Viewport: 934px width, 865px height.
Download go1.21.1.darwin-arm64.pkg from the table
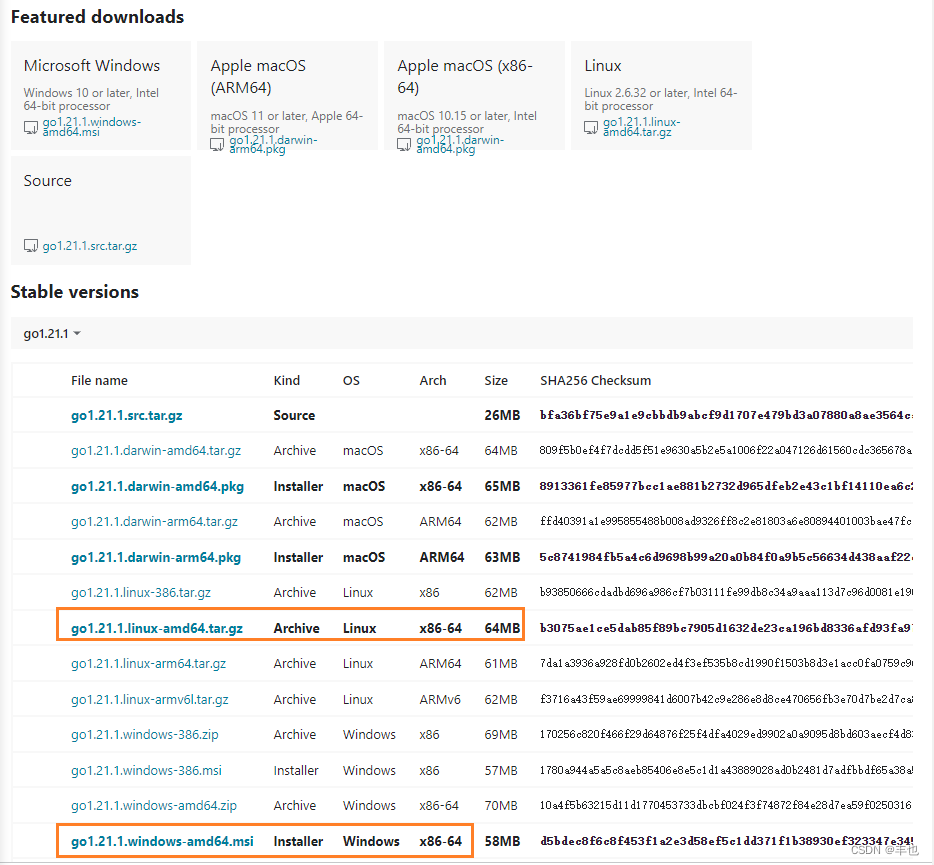[156, 557]
